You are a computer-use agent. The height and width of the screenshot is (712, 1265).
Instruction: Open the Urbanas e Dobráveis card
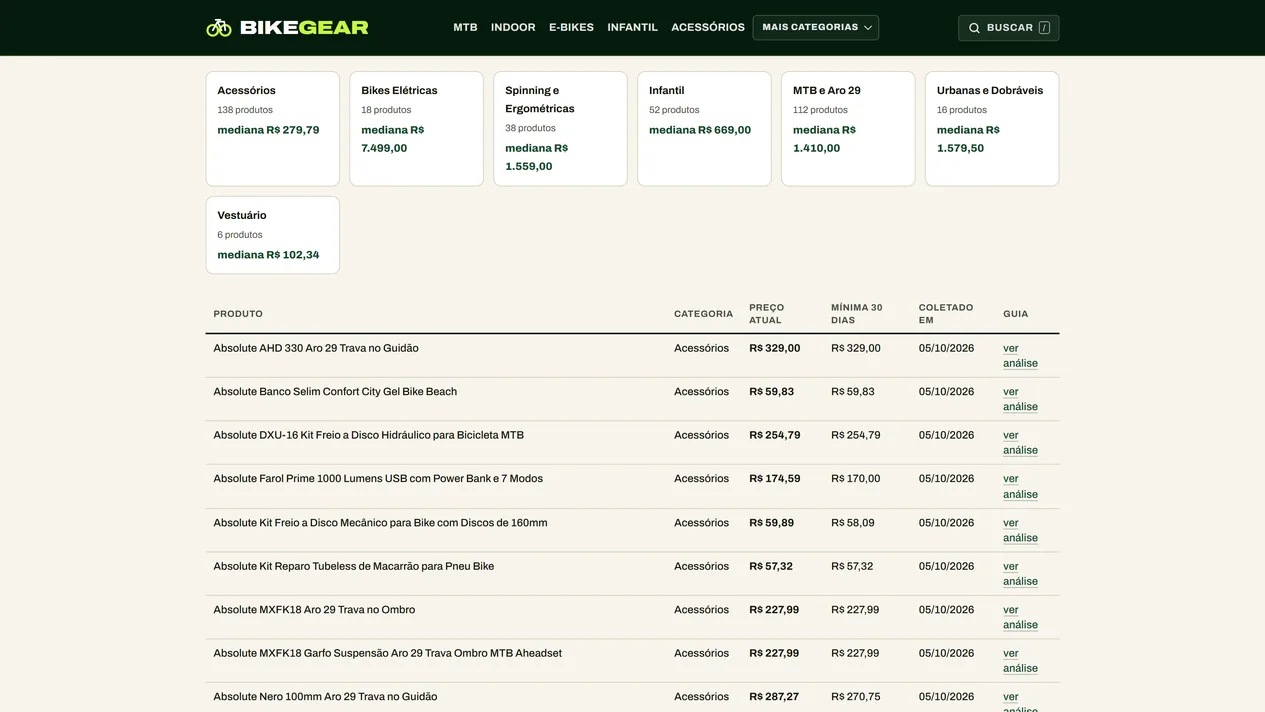point(992,129)
